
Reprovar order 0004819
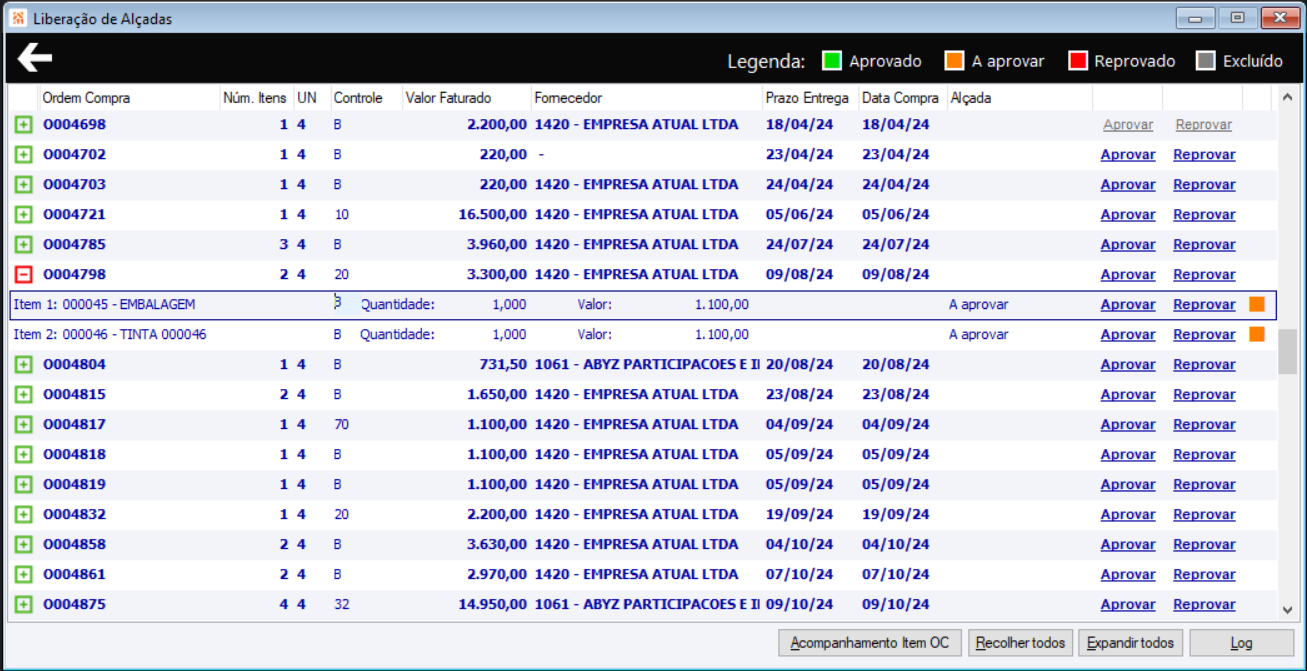(1204, 485)
